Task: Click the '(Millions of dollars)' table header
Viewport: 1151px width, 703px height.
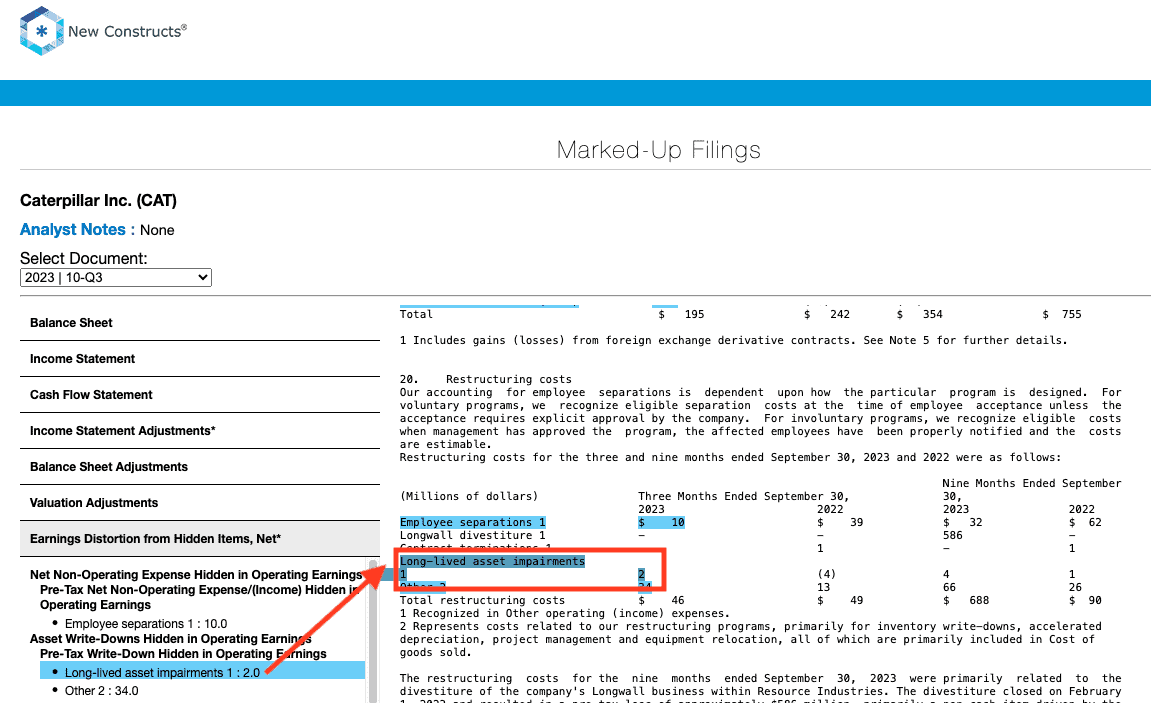Action: pyautogui.click(x=469, y=496)
